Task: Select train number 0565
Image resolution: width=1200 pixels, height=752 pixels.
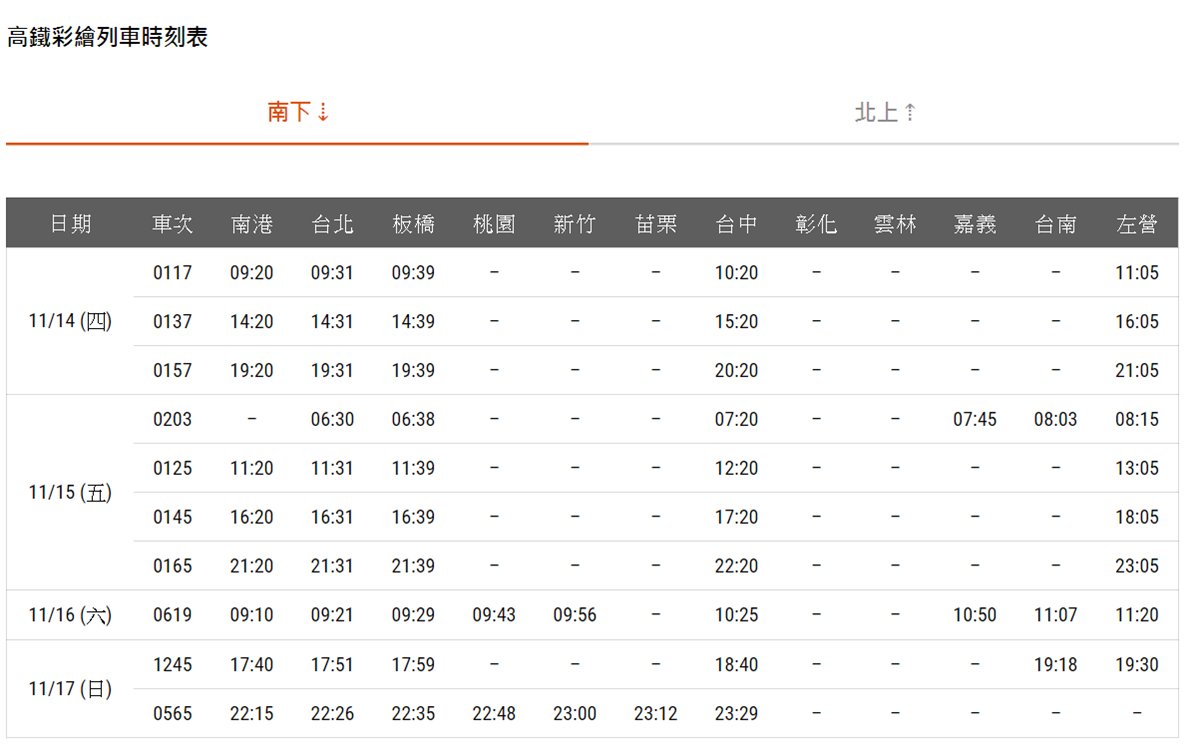Action: [x=172, y=714]
